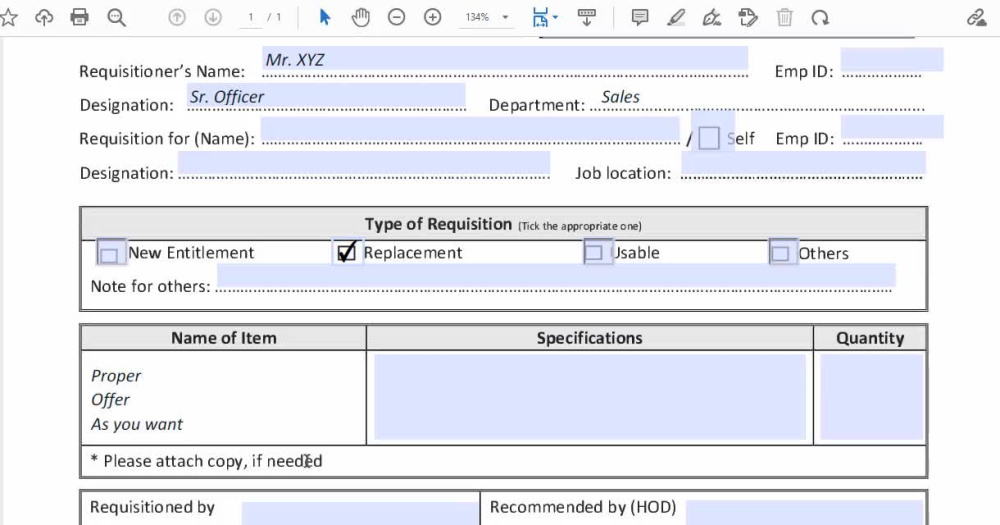Select the arrow selection tool
1000x525 pixels.
click(x=325, y=17)
